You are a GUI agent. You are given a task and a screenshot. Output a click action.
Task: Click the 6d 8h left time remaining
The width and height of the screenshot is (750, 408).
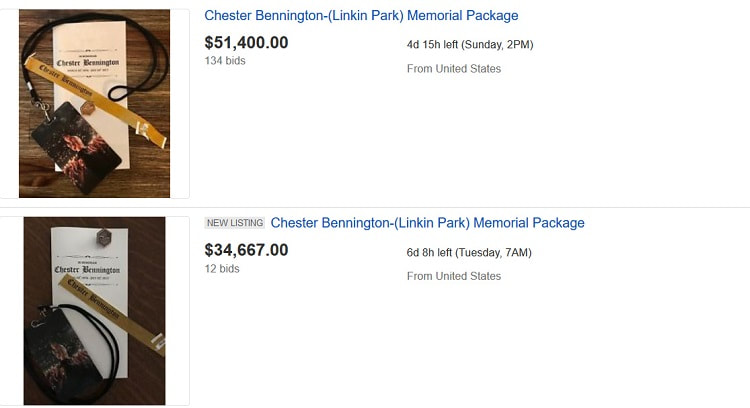tap(469, 253)
